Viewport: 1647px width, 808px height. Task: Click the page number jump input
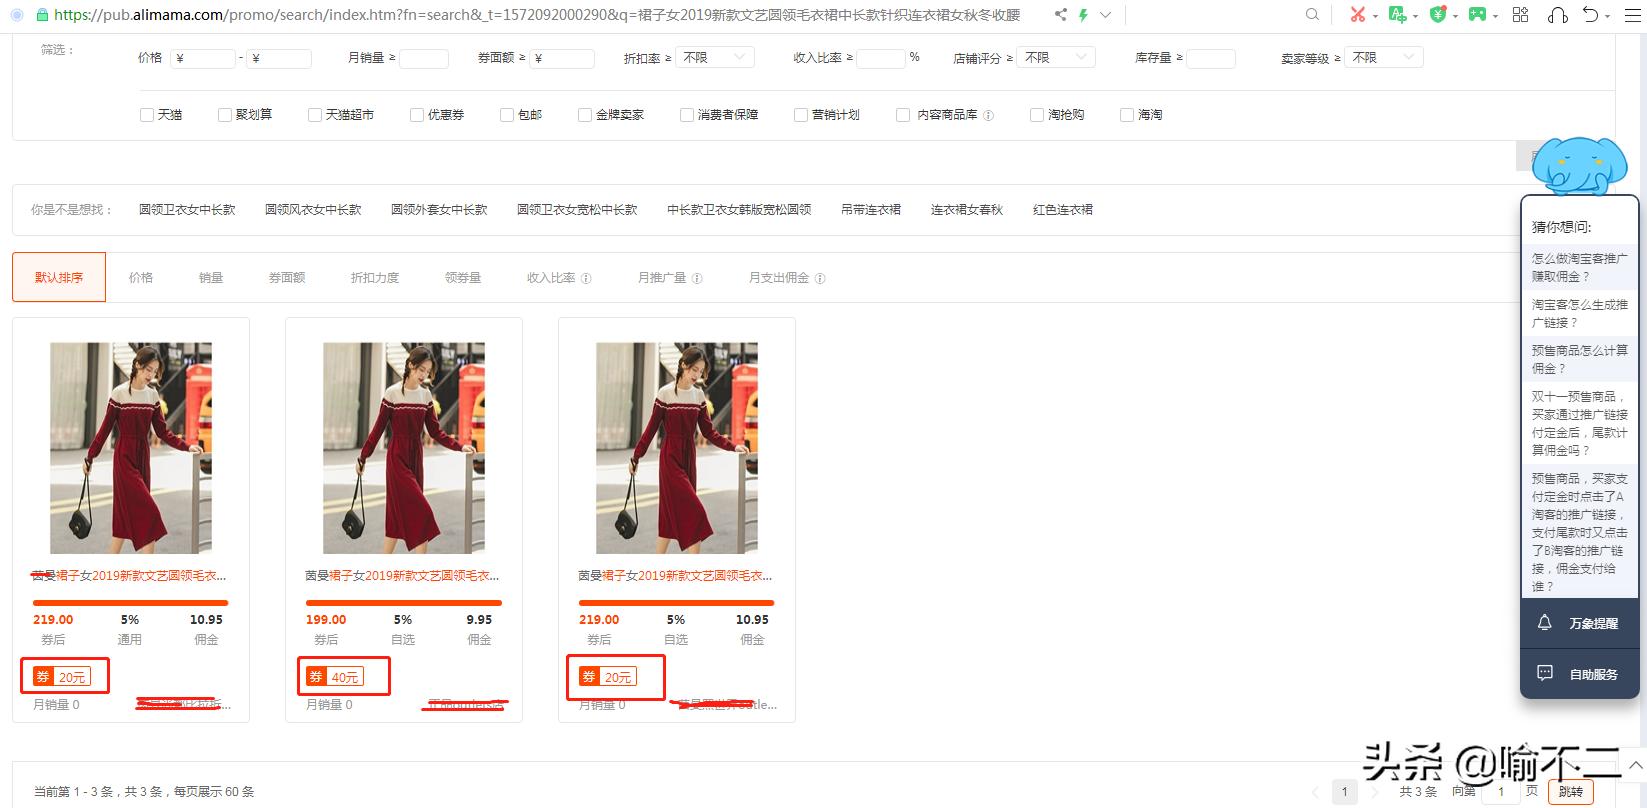(x=1501, y=792)
